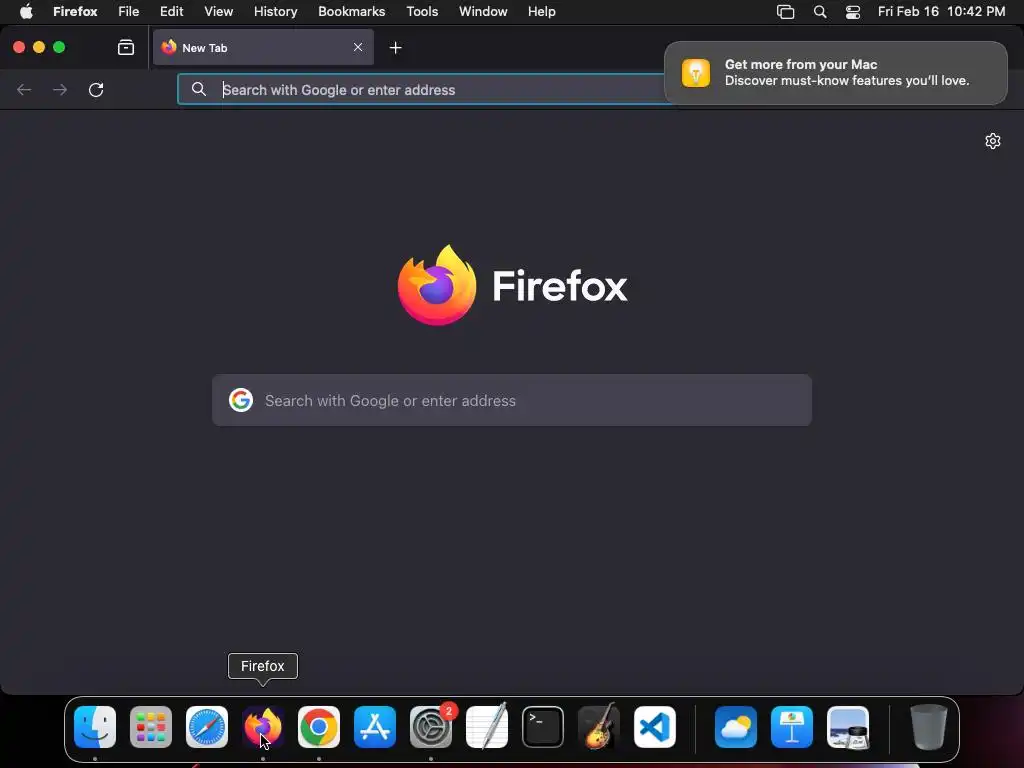Go back with the back arrow

[x=24, y=89]
